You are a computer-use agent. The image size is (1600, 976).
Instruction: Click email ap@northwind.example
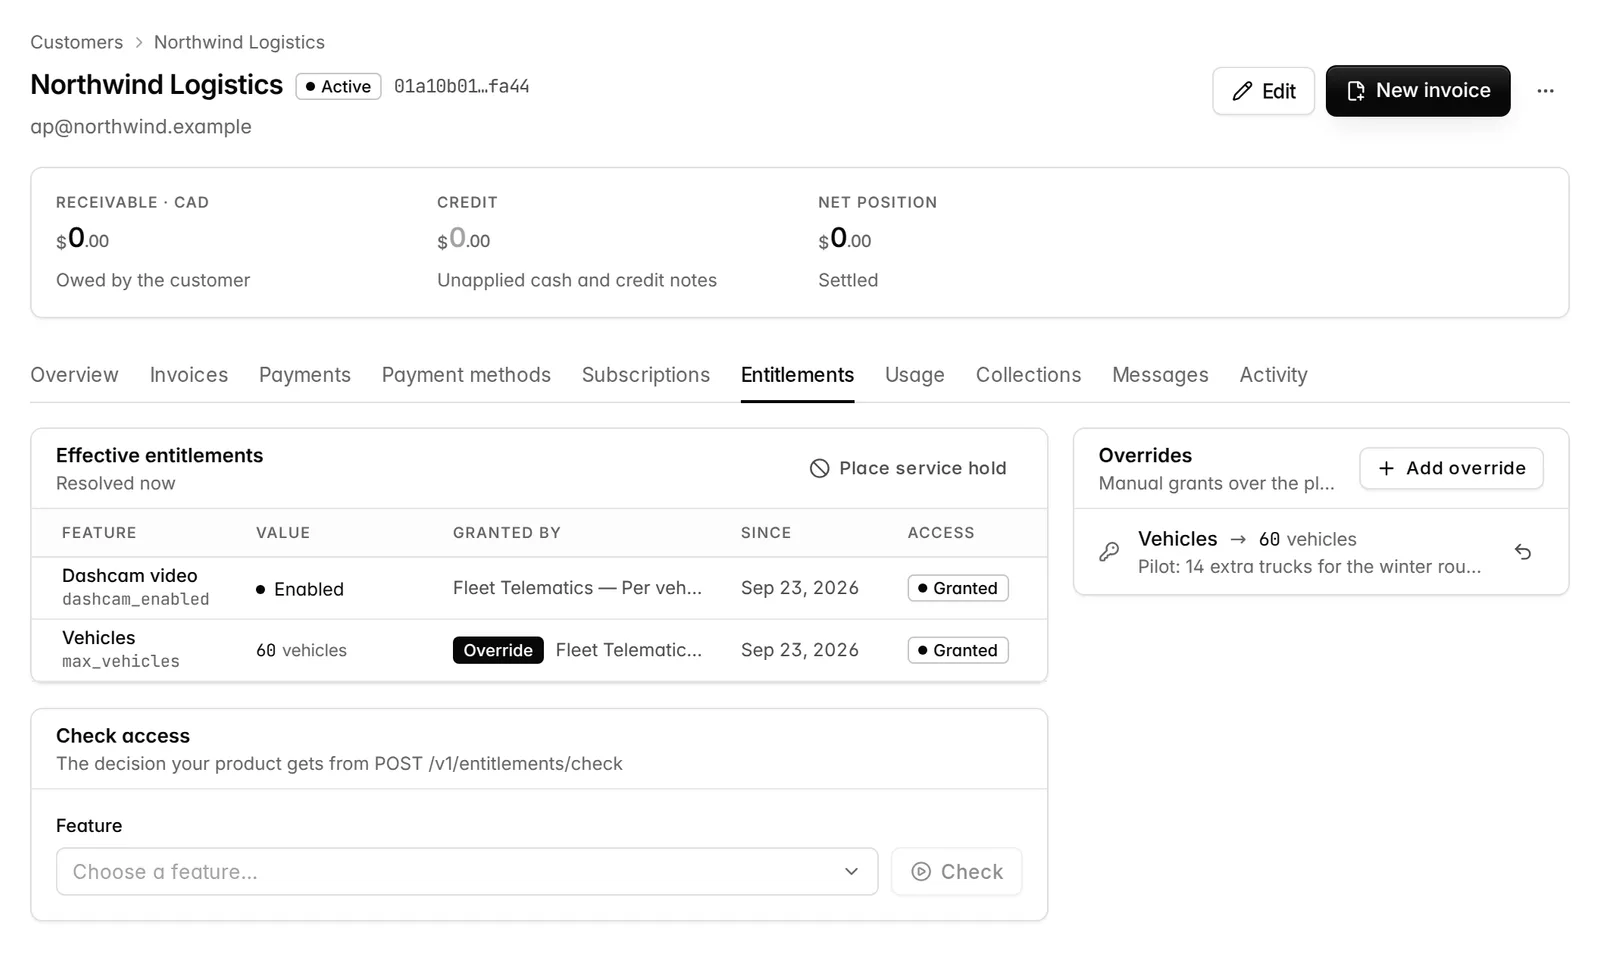tap(141, 127)
